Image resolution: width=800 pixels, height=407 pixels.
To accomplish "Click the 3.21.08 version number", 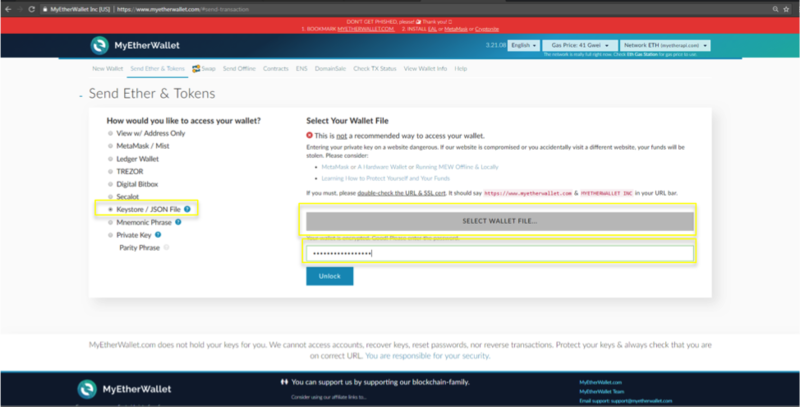I will click(x=495, y=45).
